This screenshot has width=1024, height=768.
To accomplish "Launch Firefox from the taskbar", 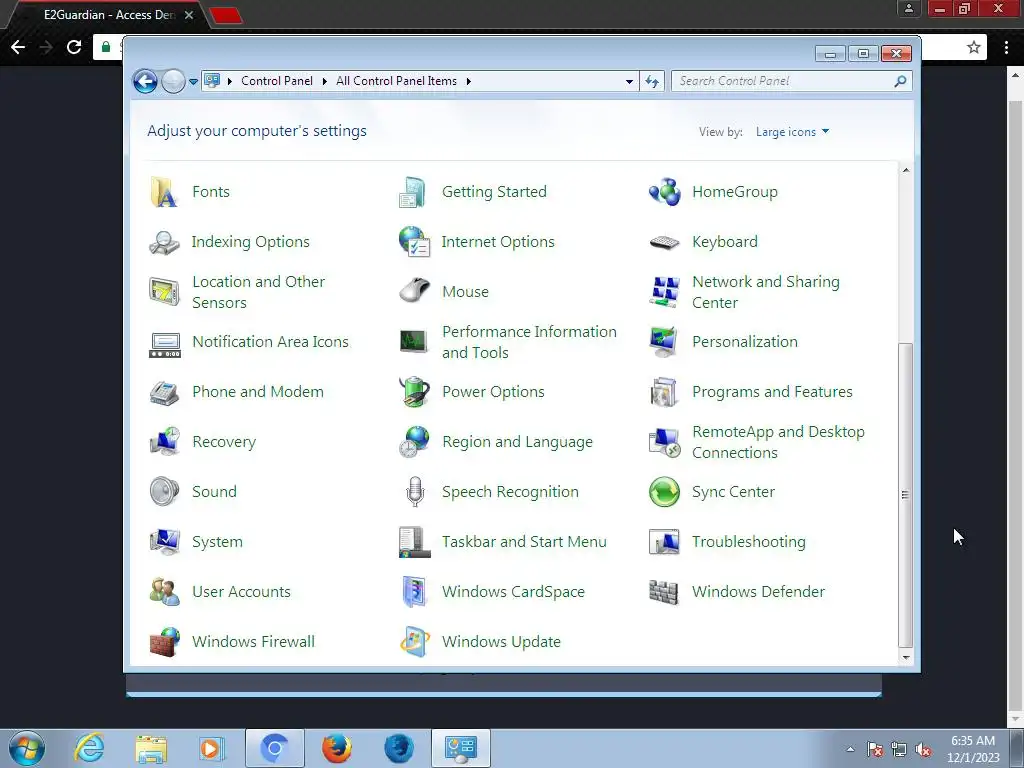I will pos(337,748).
